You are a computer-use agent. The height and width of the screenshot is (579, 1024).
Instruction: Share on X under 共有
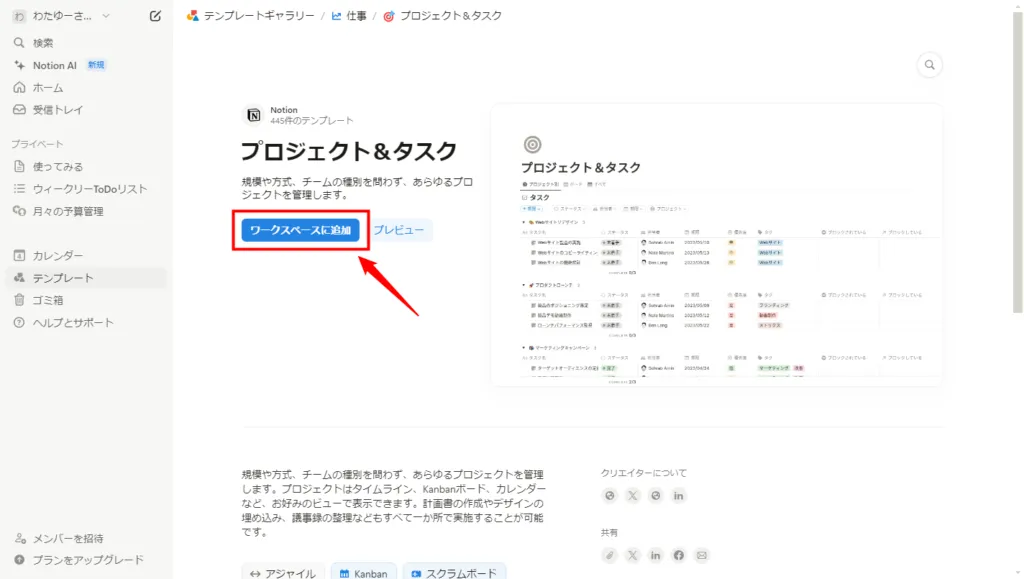point(632,555)
